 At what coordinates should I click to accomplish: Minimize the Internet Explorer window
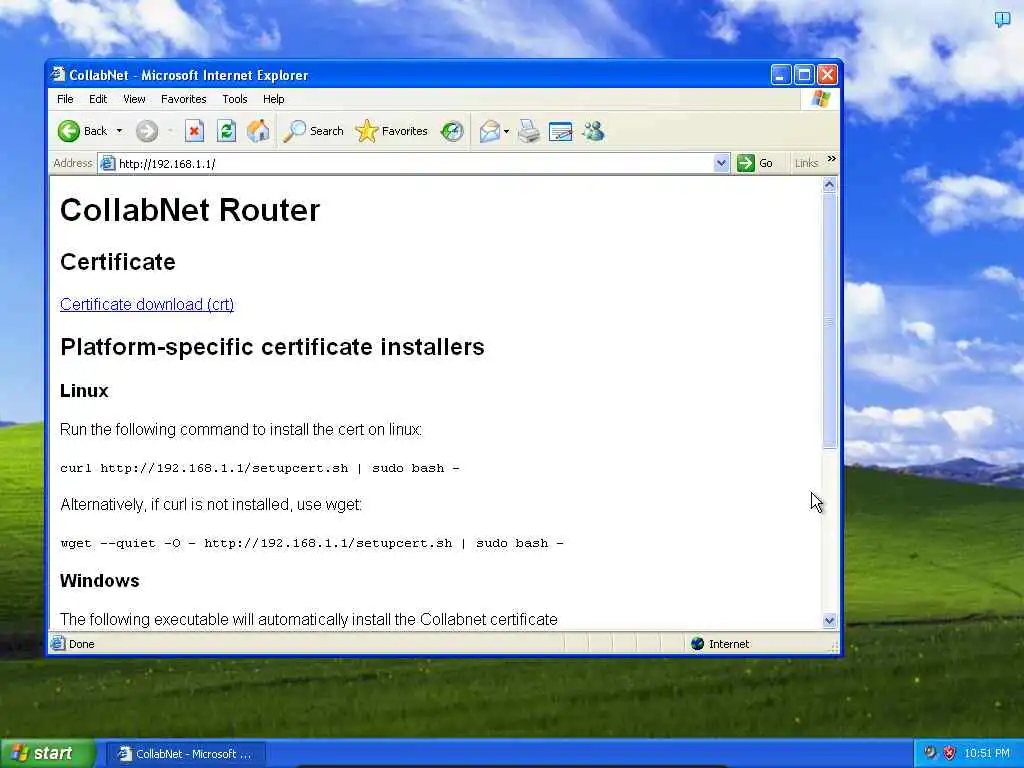[781, 75]
